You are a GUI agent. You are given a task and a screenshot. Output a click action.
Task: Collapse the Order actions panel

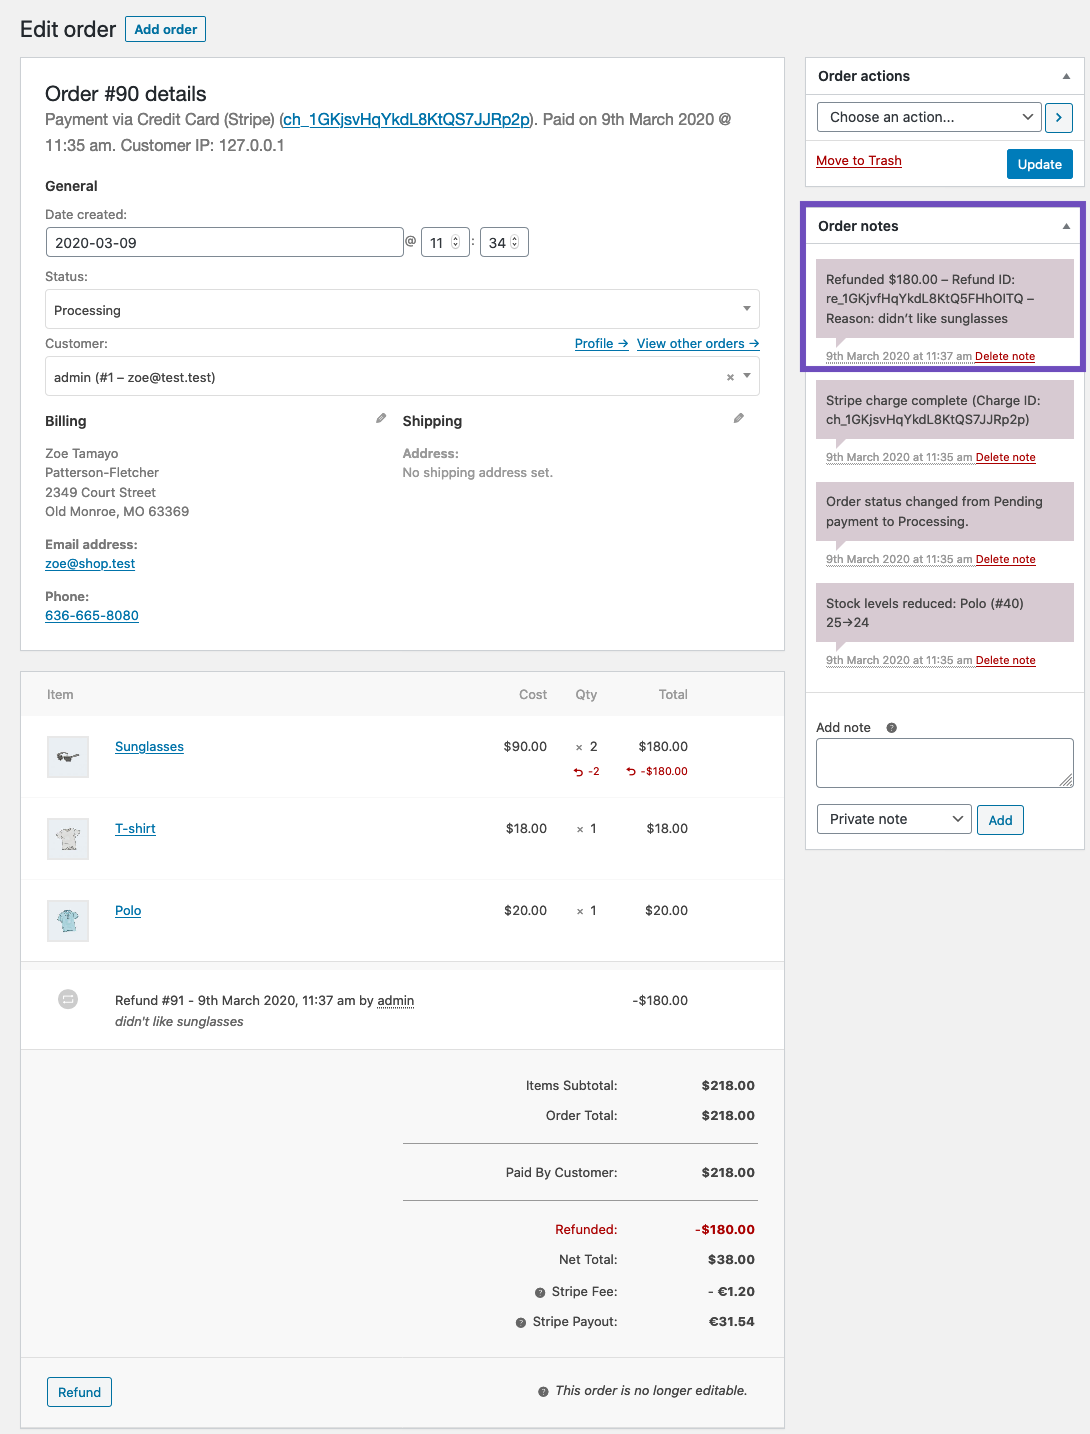(1064, 75)
